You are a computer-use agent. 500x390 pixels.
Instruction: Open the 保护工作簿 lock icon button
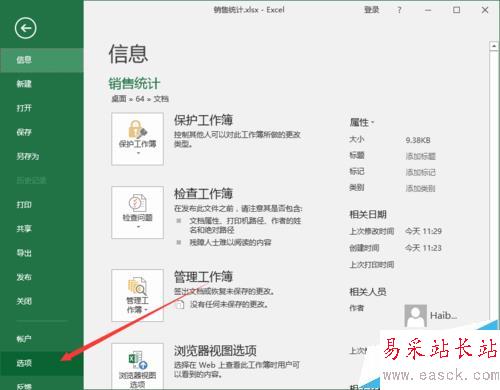137,139
